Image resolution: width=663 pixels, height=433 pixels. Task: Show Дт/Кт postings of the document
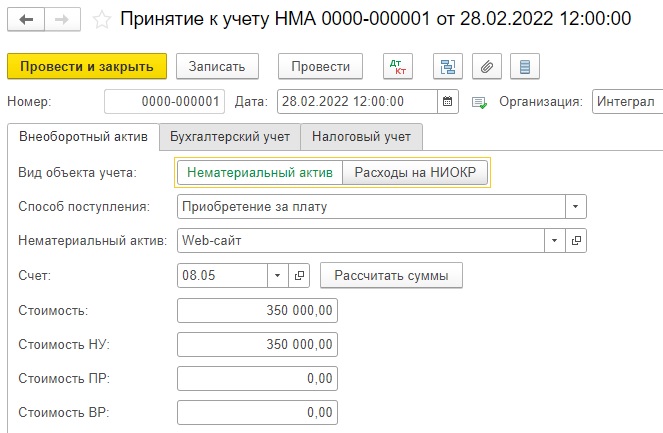tap(398, 66)
